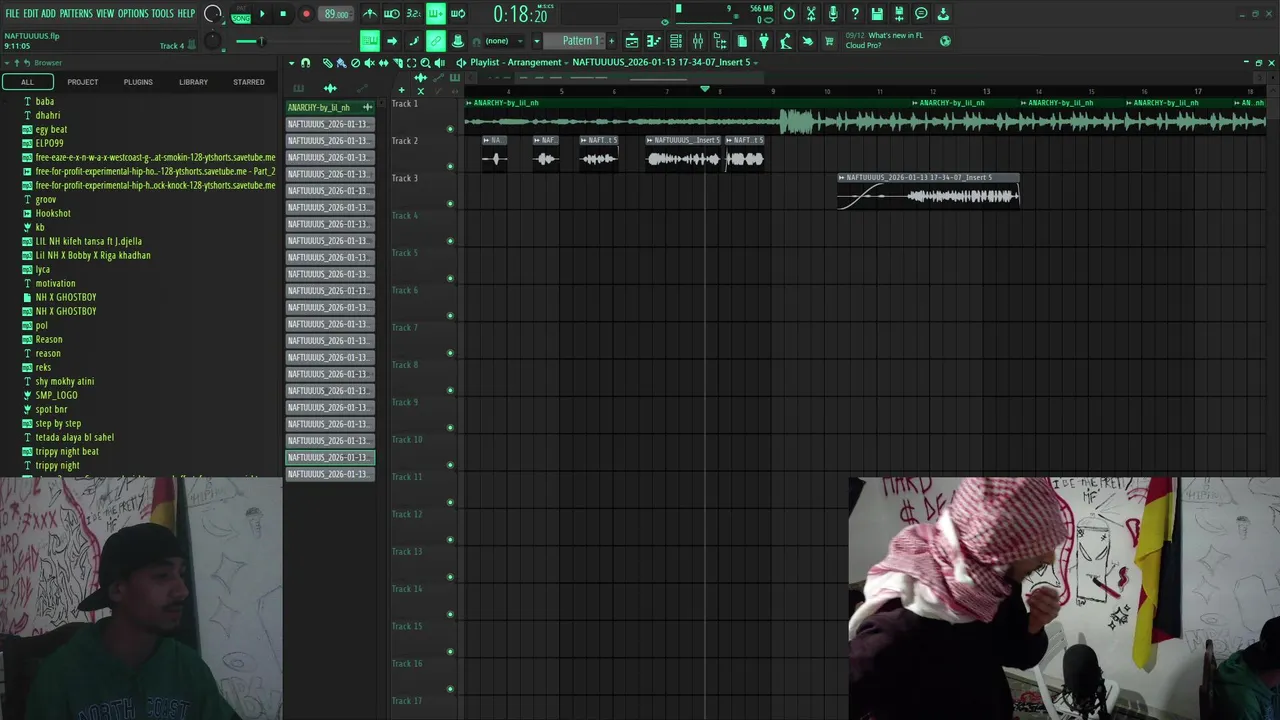Mute Track 1 via its green dot
Viewport: 1280px width, 720px height.
(x=450, y=129)
